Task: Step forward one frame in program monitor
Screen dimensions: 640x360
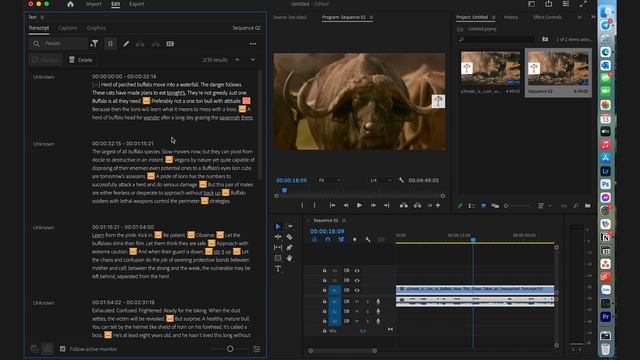Action: [373, 205]
